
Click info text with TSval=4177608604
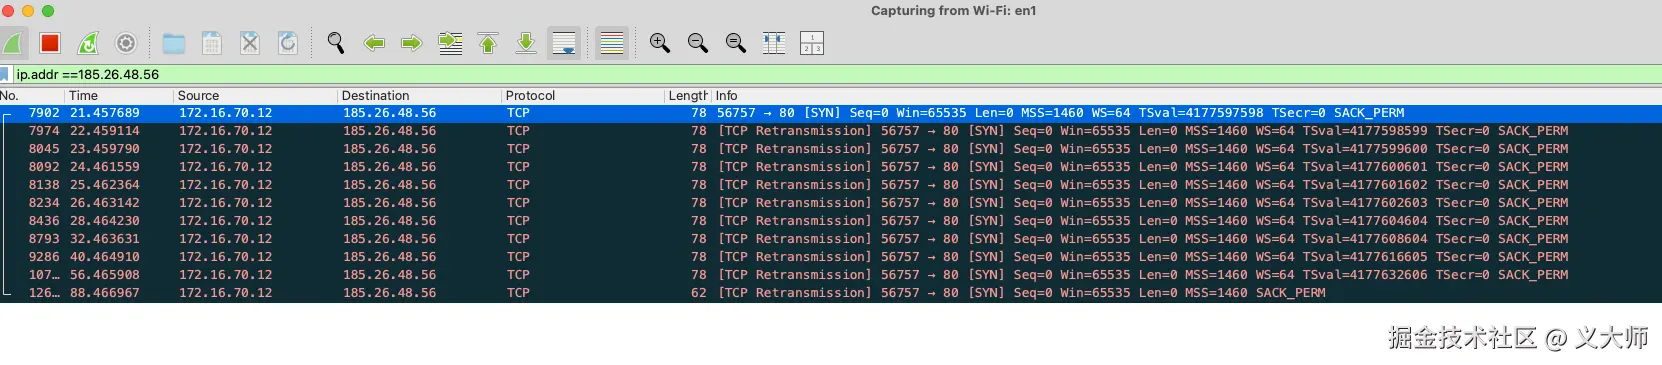1143,239
